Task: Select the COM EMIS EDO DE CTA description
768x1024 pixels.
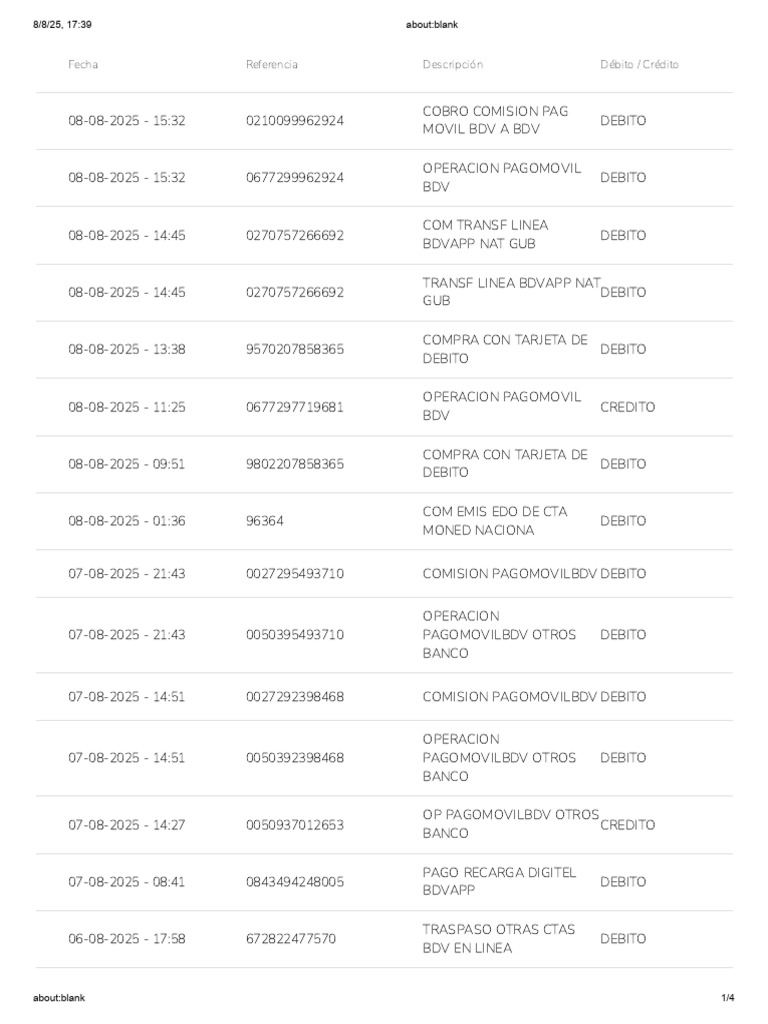Action: (494, 521)
